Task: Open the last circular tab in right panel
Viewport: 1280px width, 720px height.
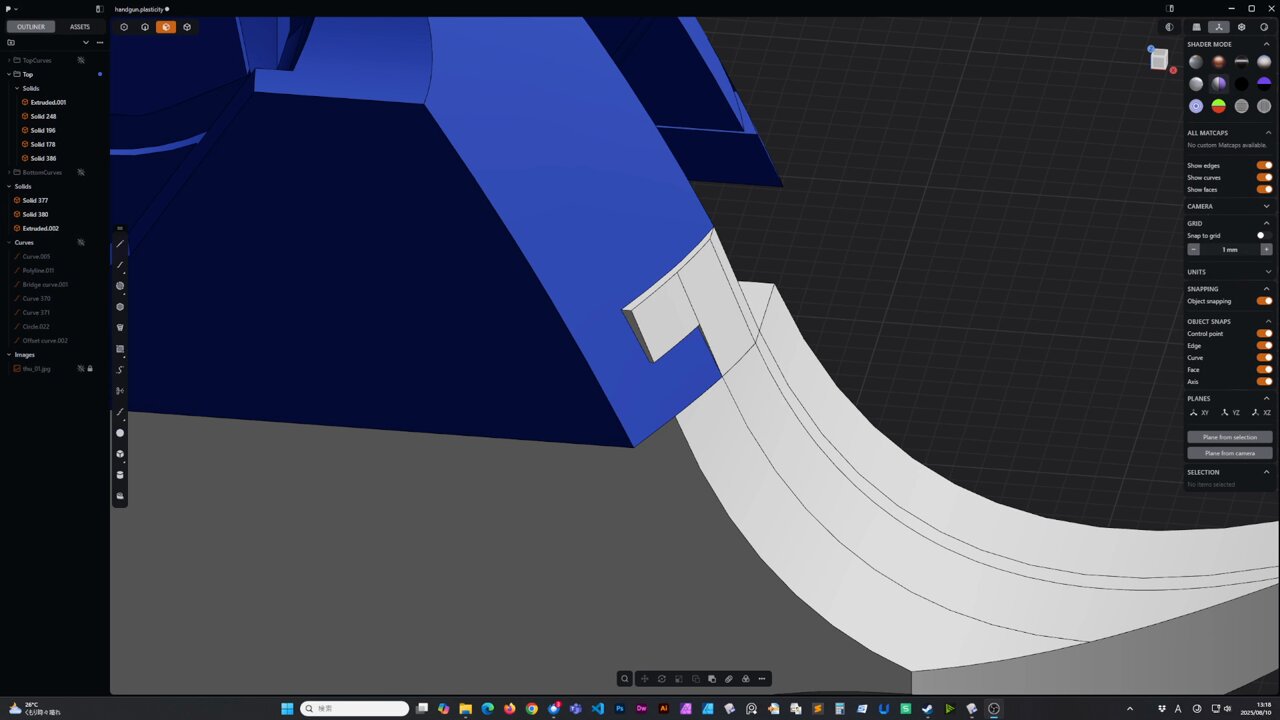Action: pyautogui.click(x=1264, y=27)
